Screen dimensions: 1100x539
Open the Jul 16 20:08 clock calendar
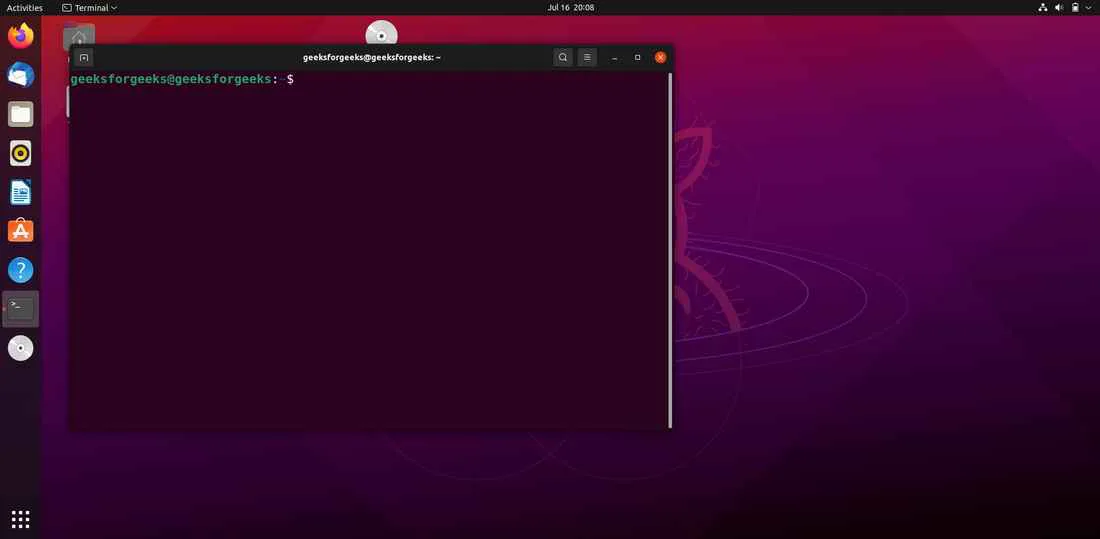(x=571, y=8)
